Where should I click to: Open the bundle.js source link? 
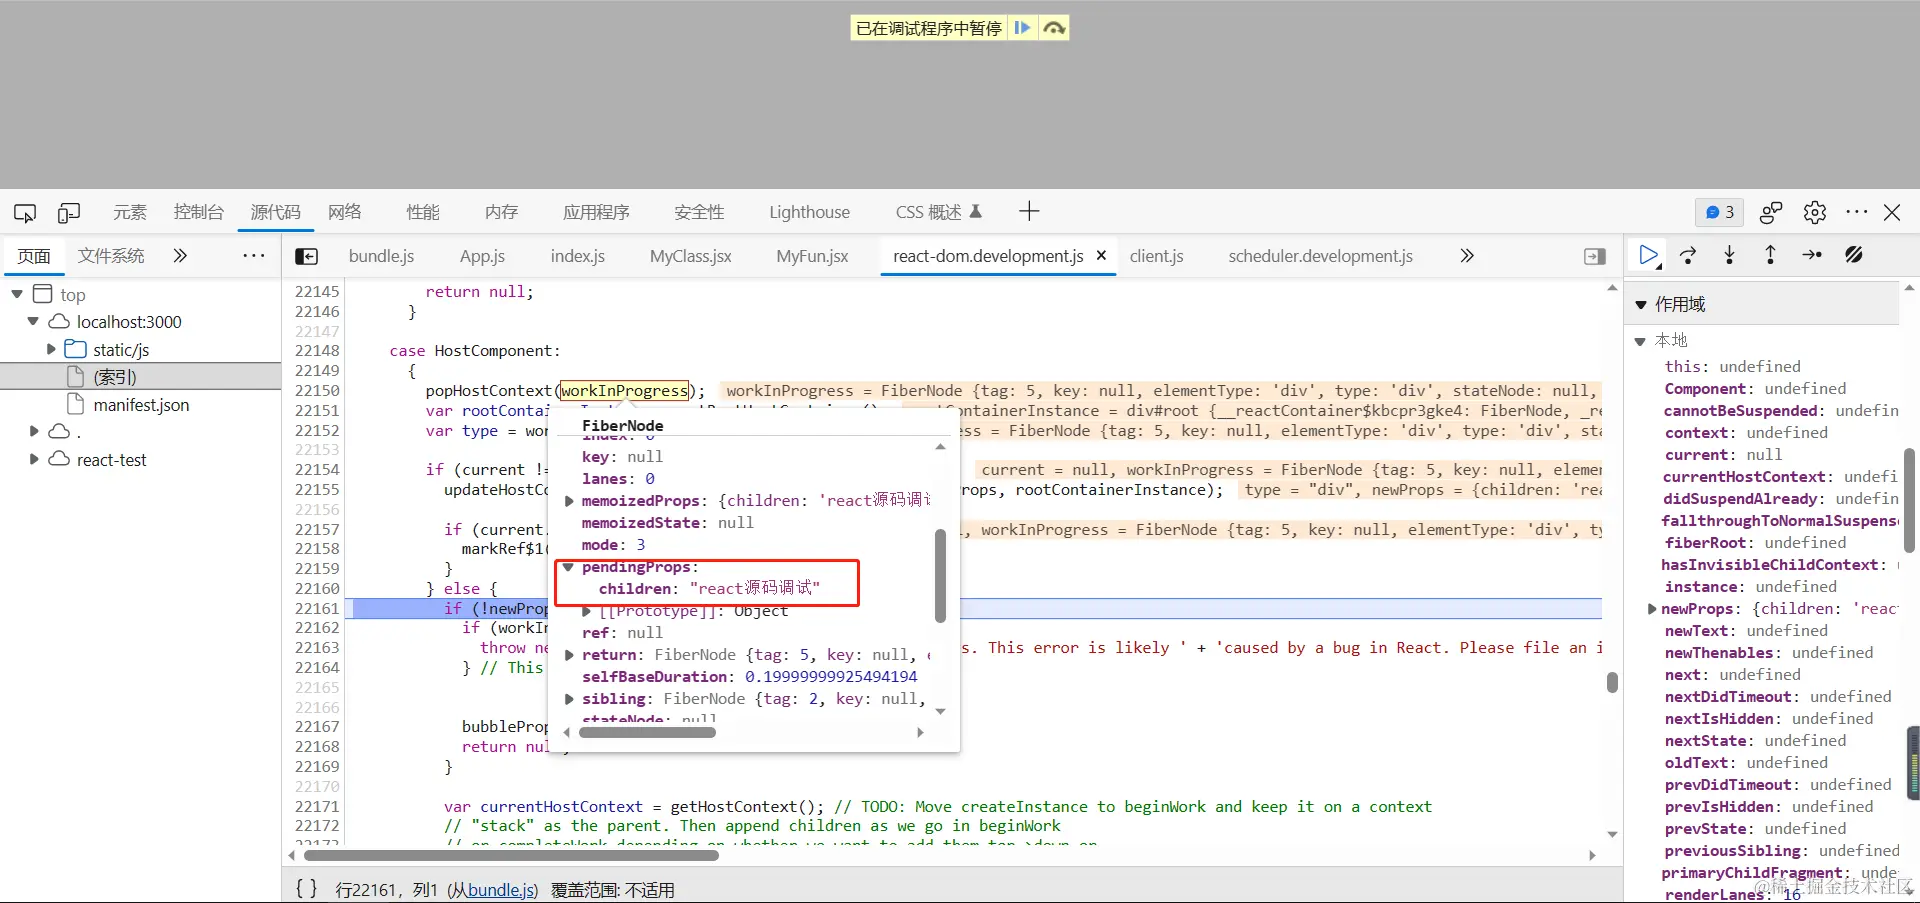tap(500, 889)
